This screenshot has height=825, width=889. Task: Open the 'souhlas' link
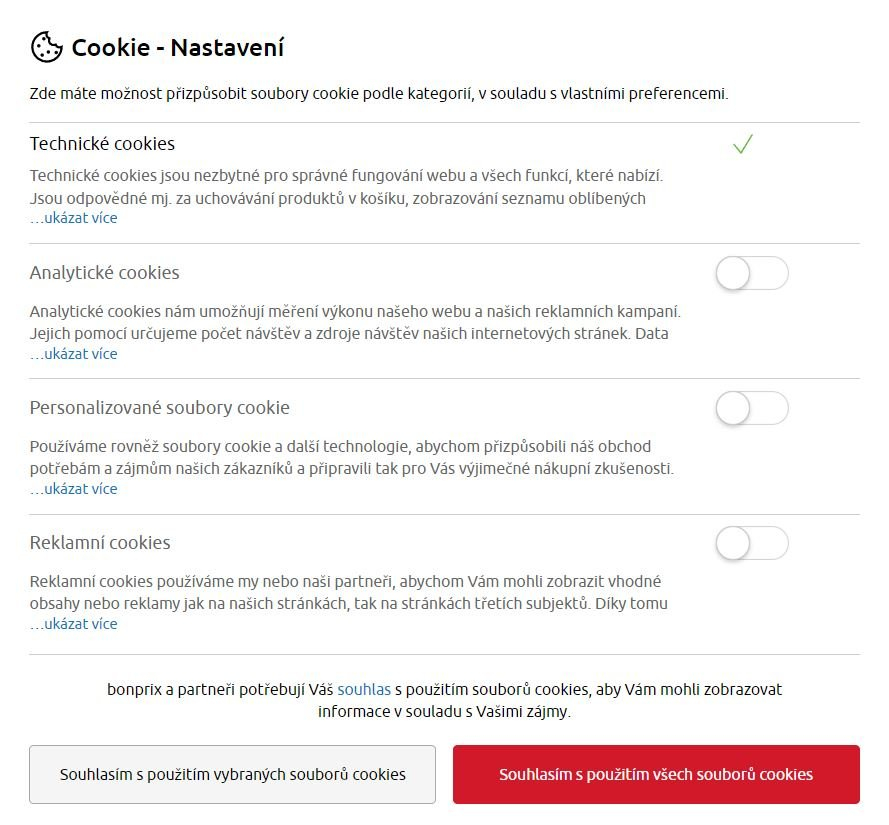364,690
